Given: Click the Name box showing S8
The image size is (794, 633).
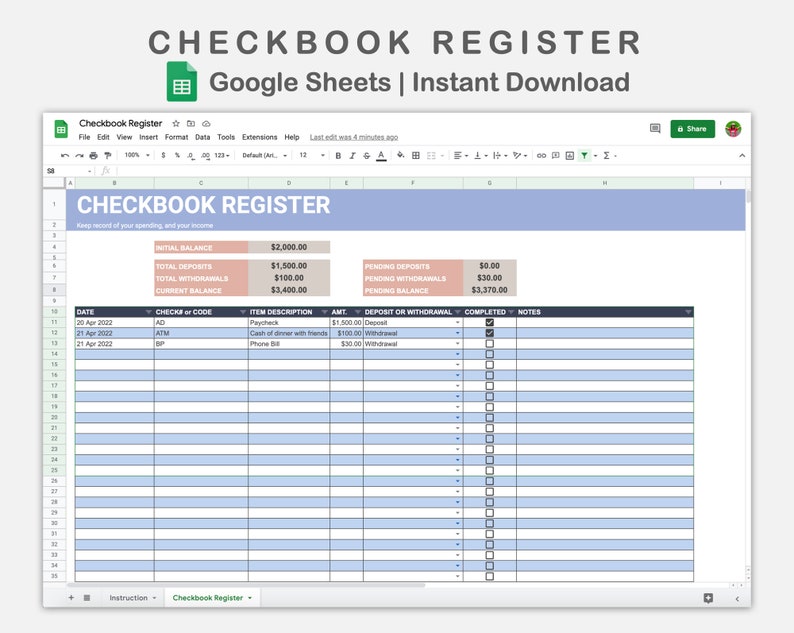Looking at the screenshot, I should pyautogui.click(x=69, y=171).
